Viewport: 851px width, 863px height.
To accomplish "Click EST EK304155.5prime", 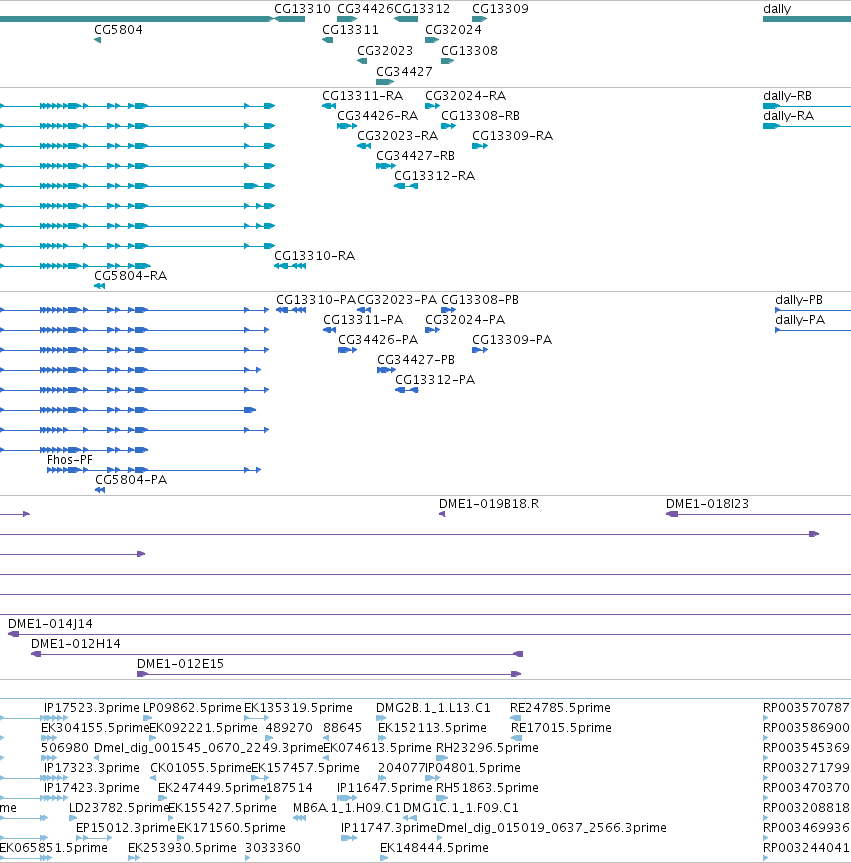I will [95, 728].
